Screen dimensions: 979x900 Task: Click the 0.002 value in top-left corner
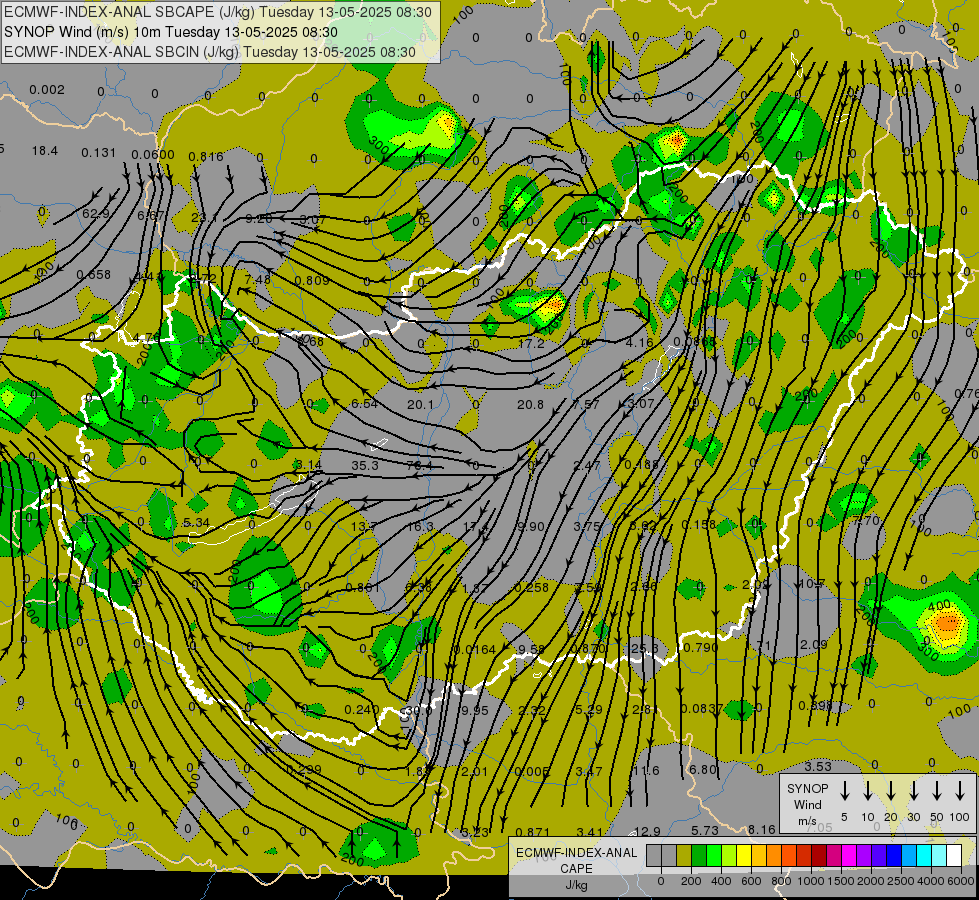point(47,90)
